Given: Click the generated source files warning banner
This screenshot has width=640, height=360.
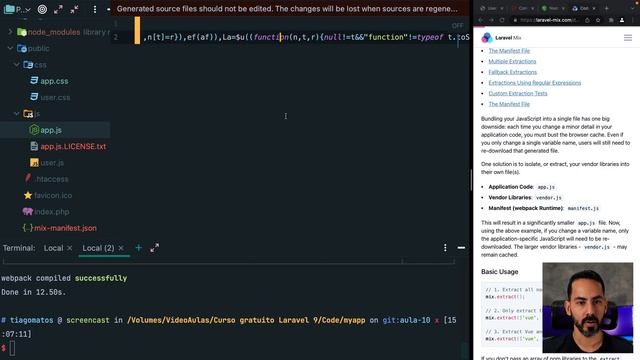Looking at the screenshot, I should [290, 9].
